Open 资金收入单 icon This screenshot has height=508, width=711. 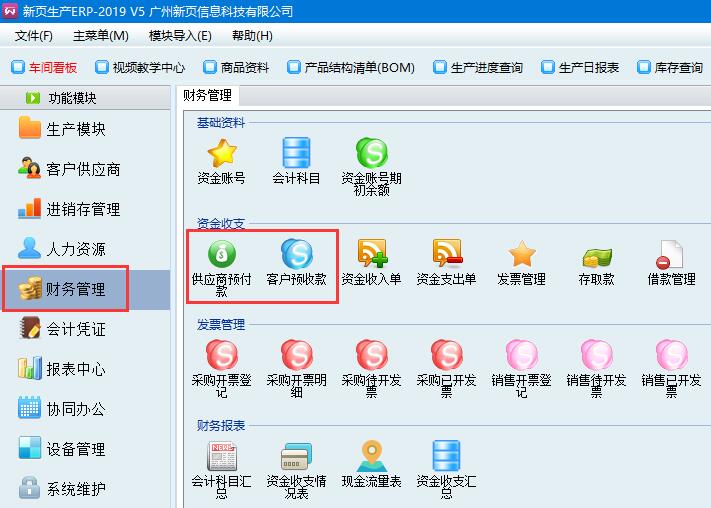click(x=371, y=254)
